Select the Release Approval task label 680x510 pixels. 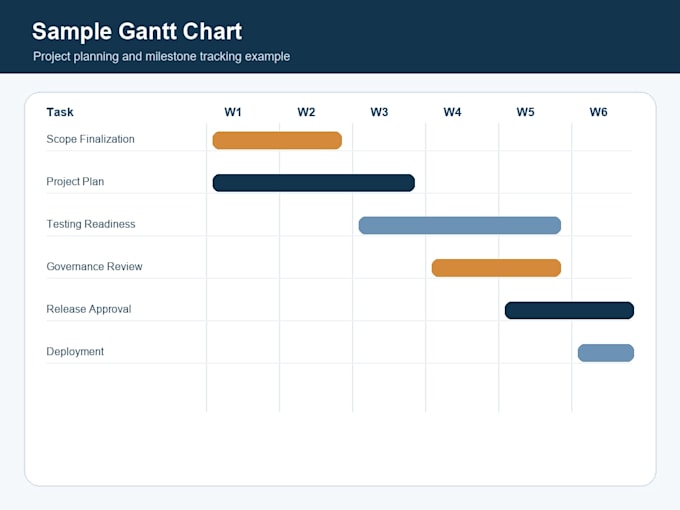point(89,309)
